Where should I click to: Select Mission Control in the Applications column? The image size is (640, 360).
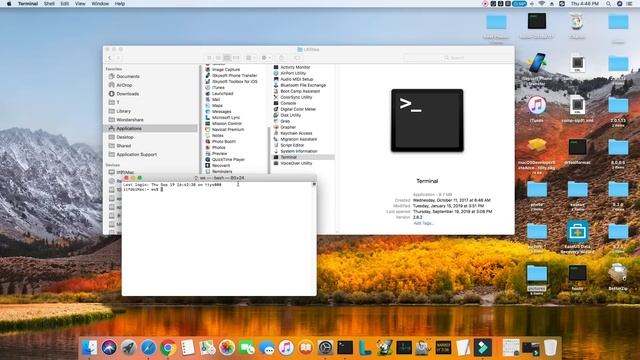(x=227, y=124)
